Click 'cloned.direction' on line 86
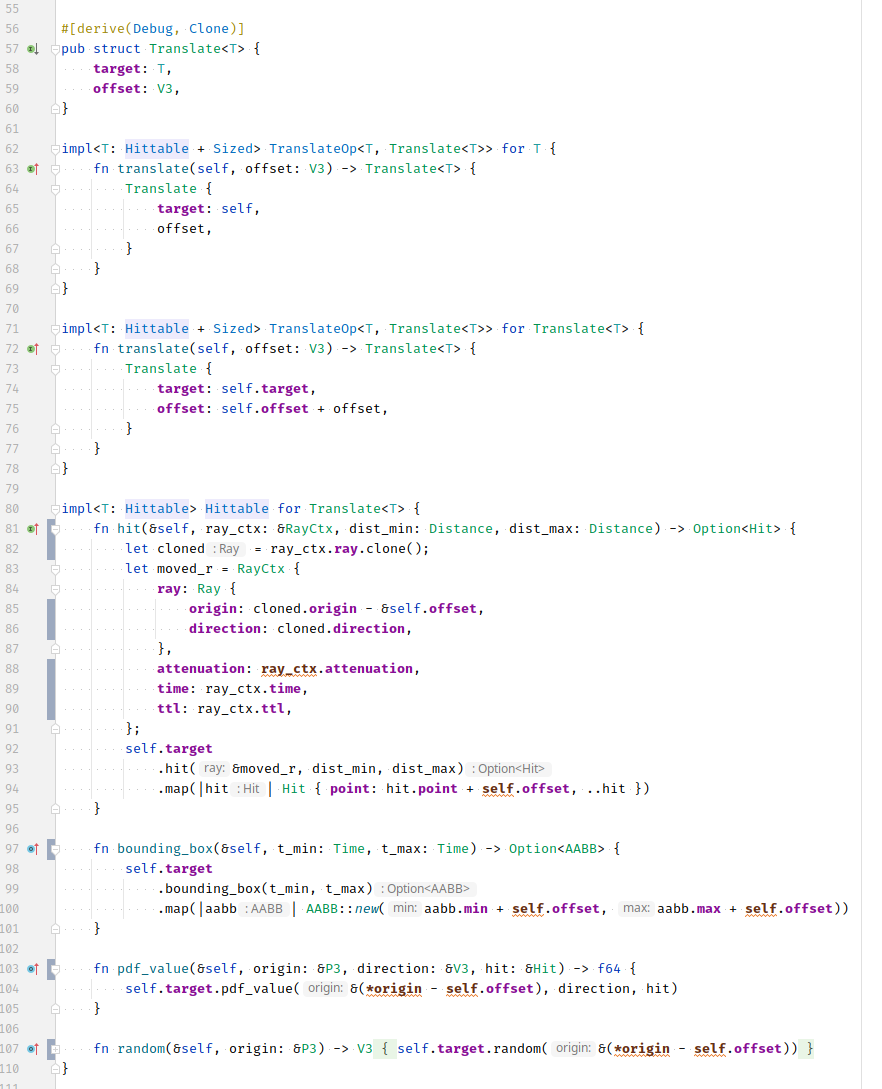This screenshot has height=1089, width=882. coord(341,629)
